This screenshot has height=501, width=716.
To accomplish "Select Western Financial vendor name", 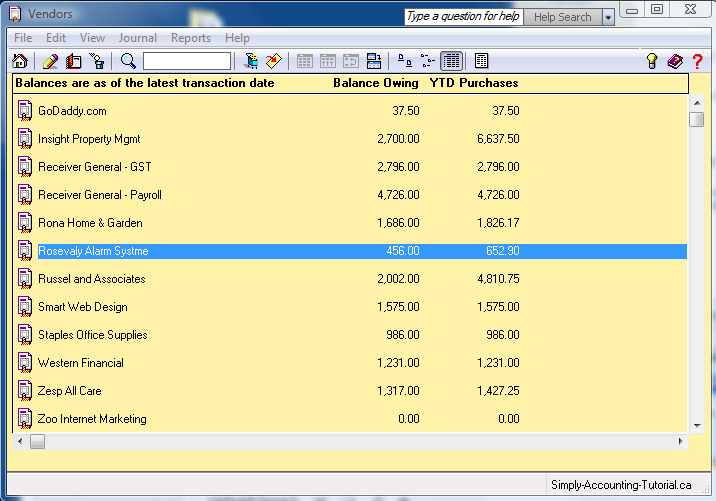I will pyautogui.click(x=81, y=363).
